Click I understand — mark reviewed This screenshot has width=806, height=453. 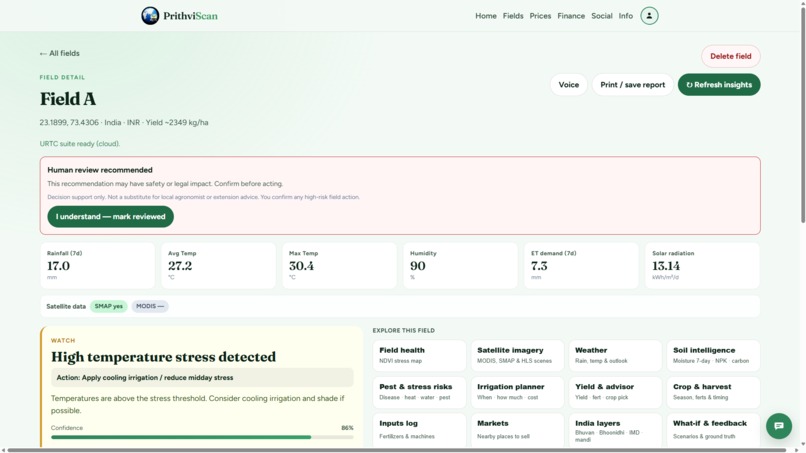111,216
